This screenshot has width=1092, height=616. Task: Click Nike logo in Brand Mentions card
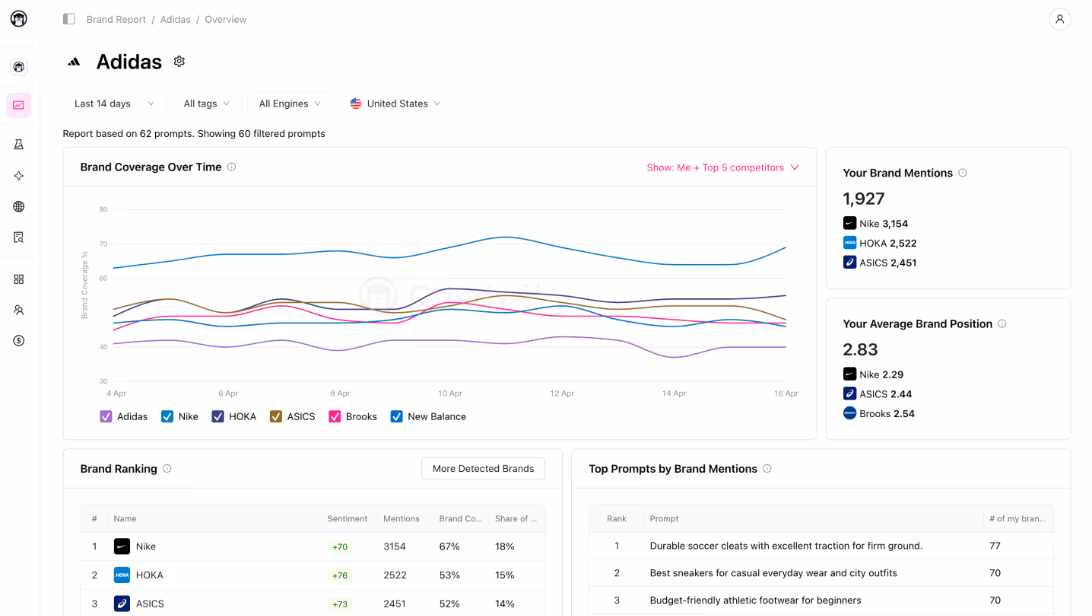click(850, 223)
